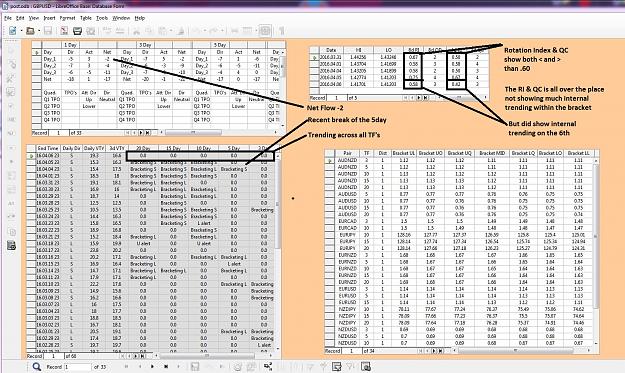625x373 pixels.
Task: Click the Bracket MID column header
Action: tap(492, 153)
